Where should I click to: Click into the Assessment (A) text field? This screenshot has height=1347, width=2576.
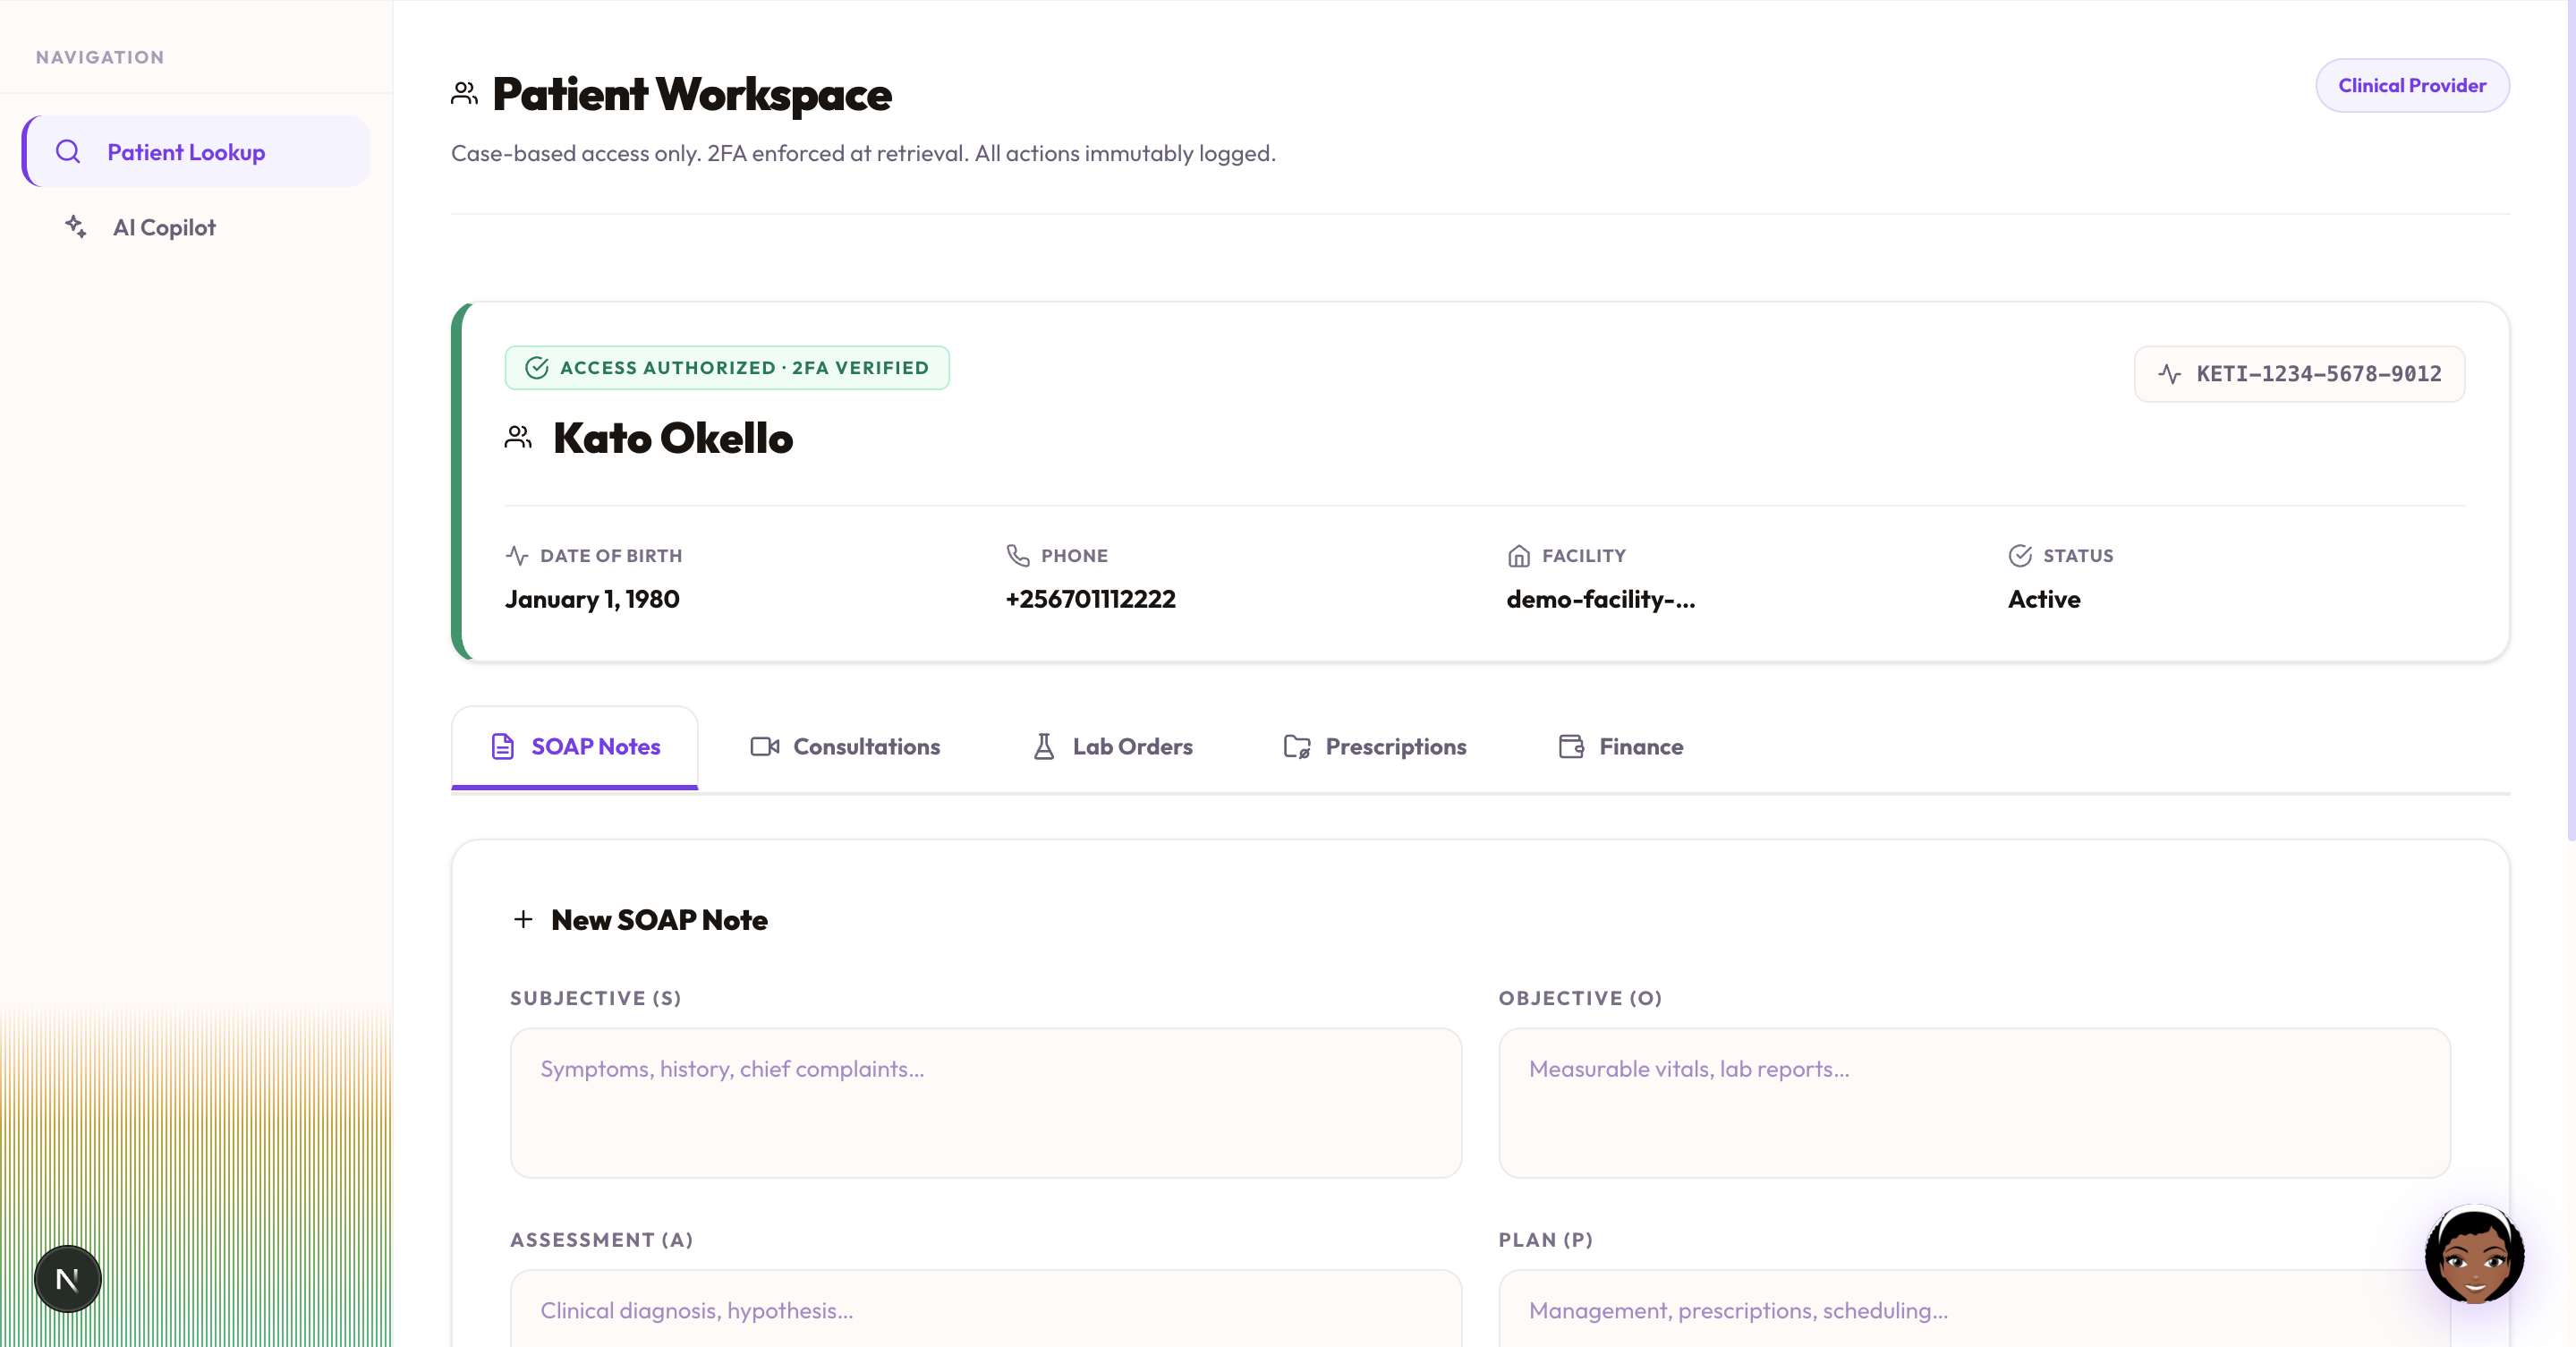point(986,1308)
